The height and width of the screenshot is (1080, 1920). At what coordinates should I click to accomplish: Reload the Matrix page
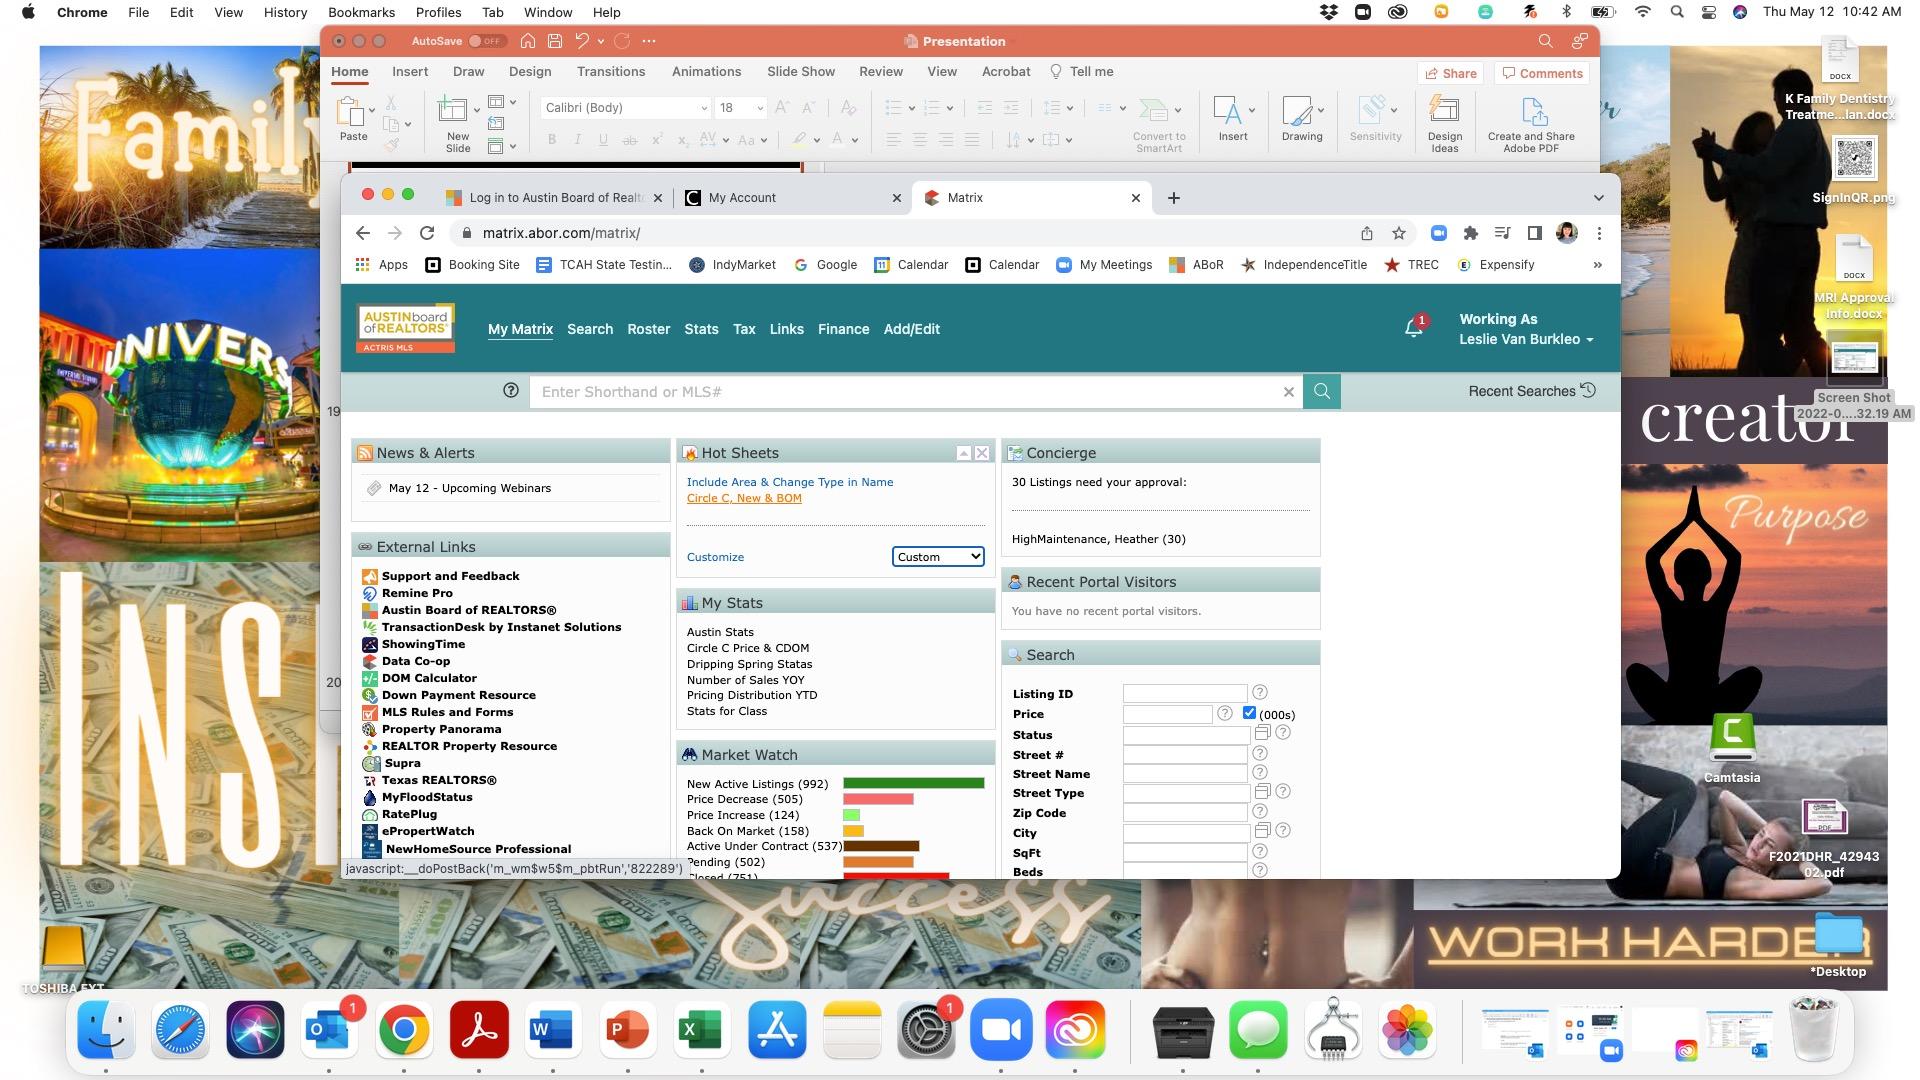pyautogui.click(x=427, y=233)
